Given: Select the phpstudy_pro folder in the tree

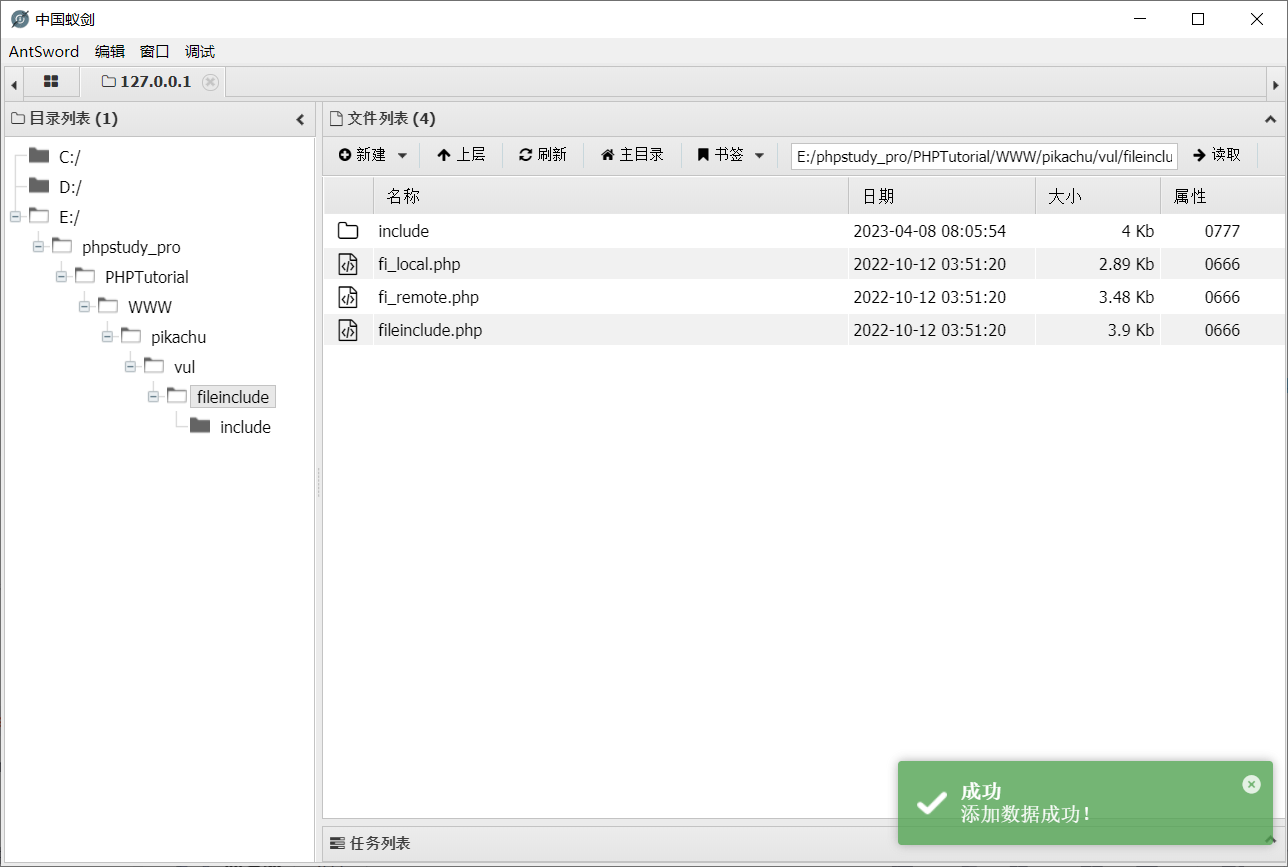Looking at the screenshot, I should click(x=131, y=247).
